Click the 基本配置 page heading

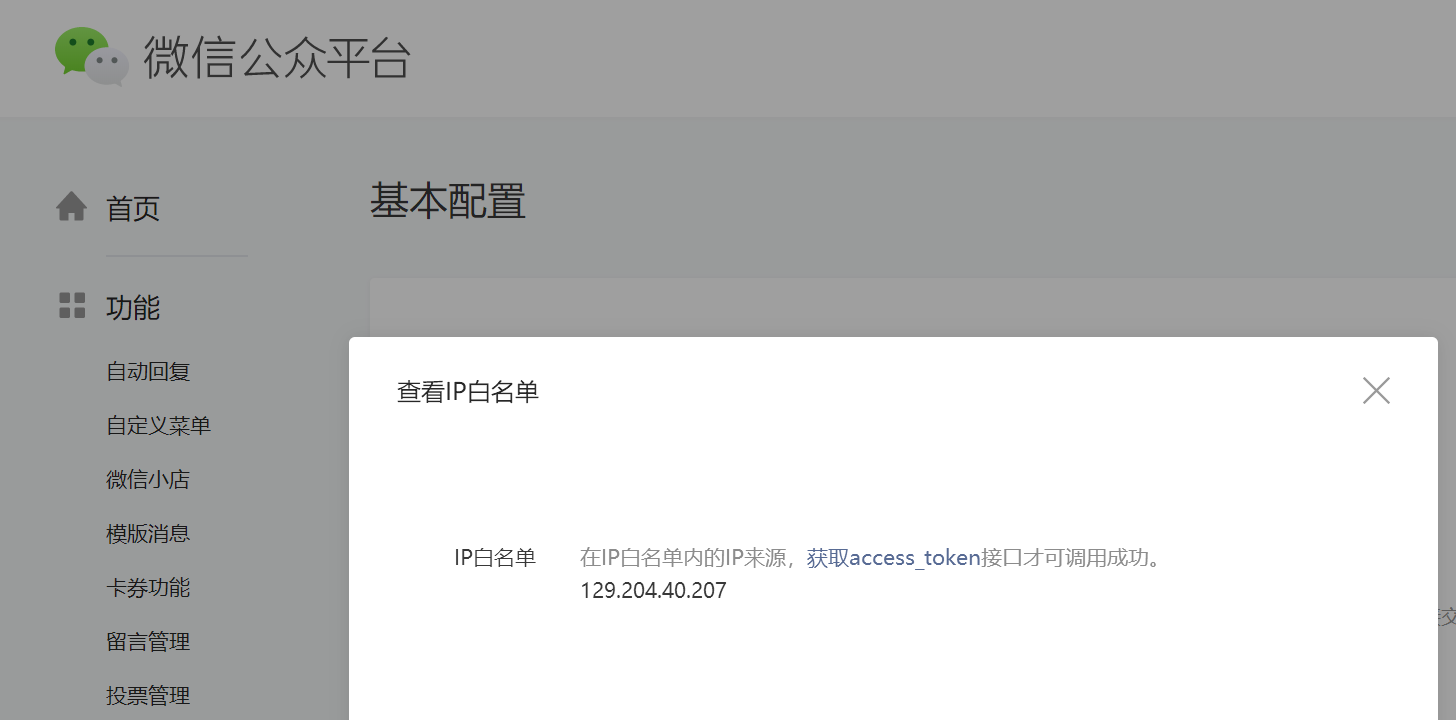coord(448,201)
